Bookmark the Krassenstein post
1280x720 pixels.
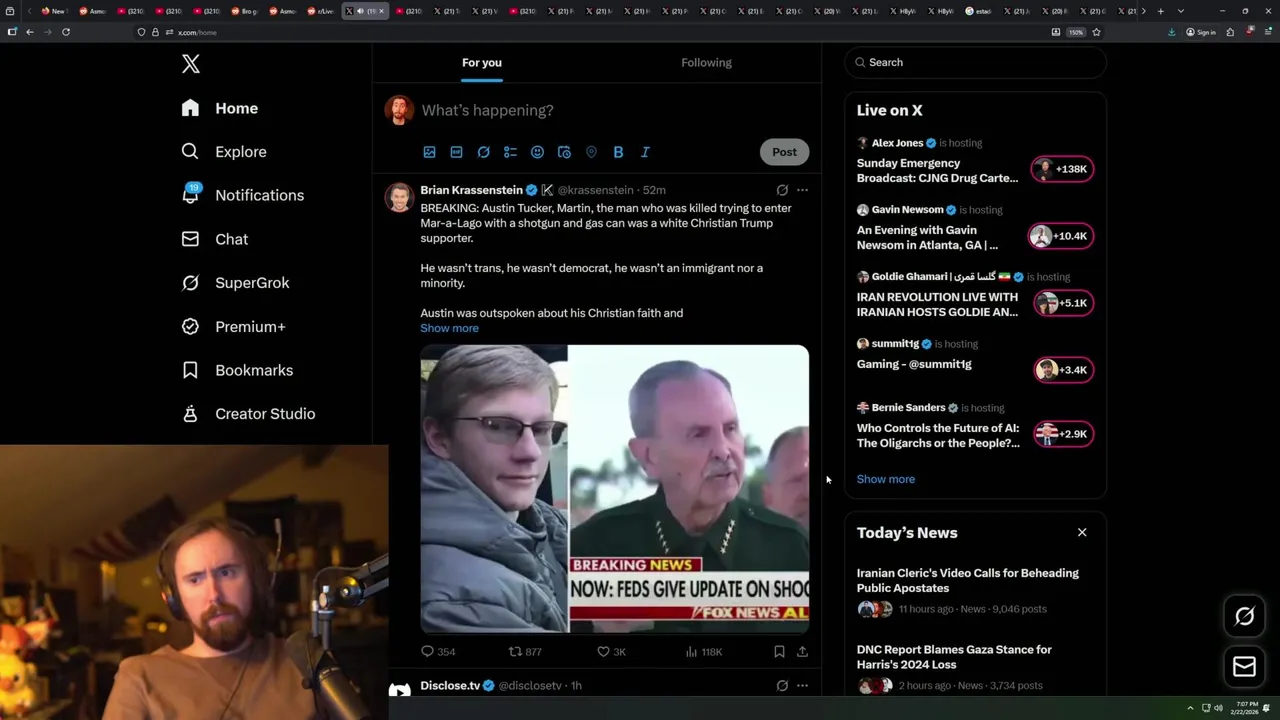coord(779,651)
